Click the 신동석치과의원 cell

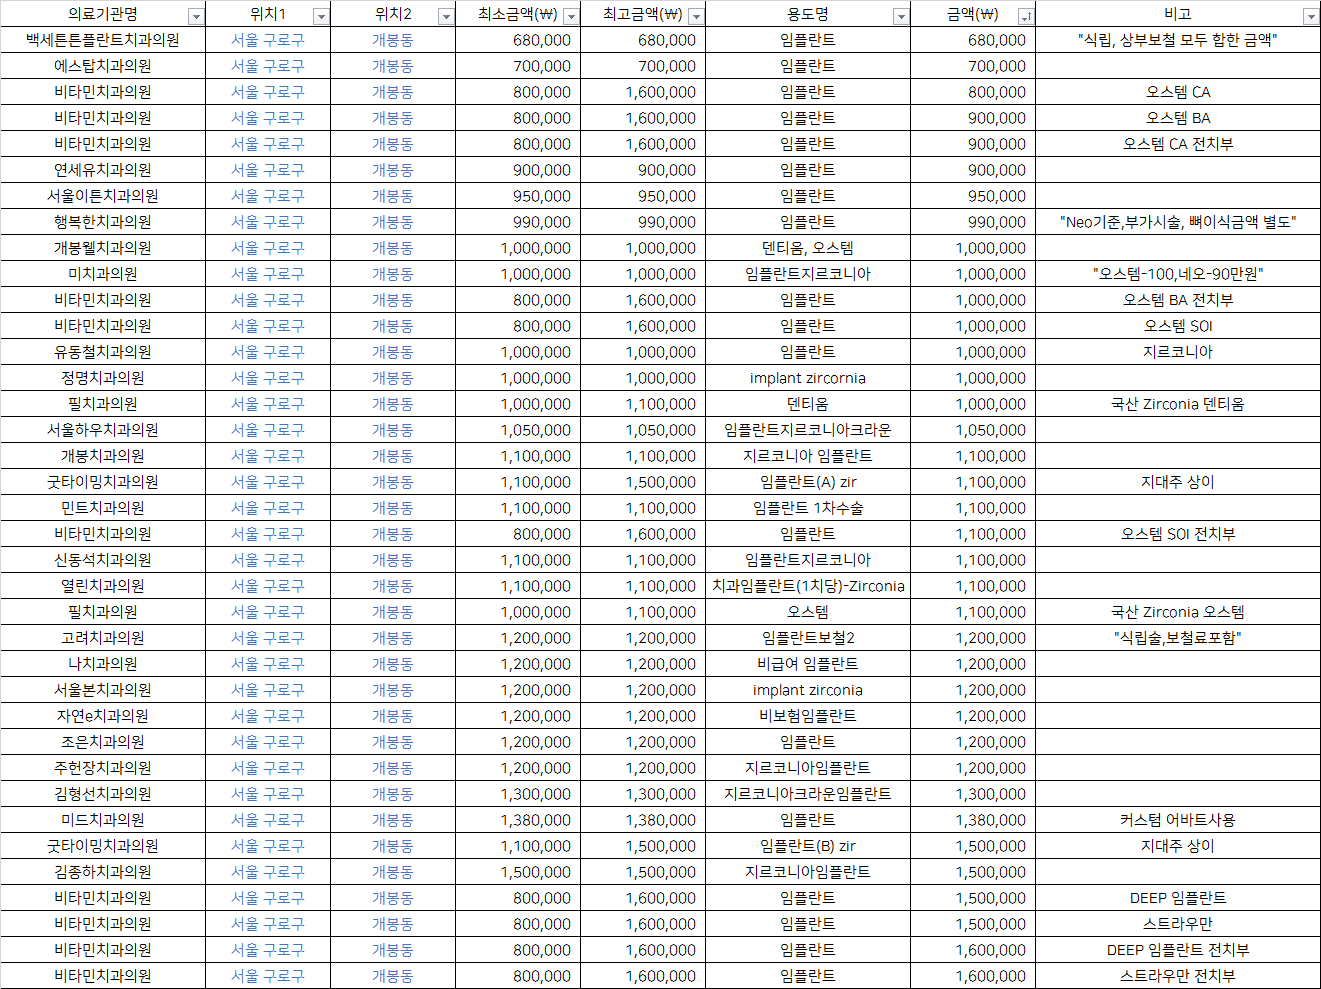tap(103, 560)
